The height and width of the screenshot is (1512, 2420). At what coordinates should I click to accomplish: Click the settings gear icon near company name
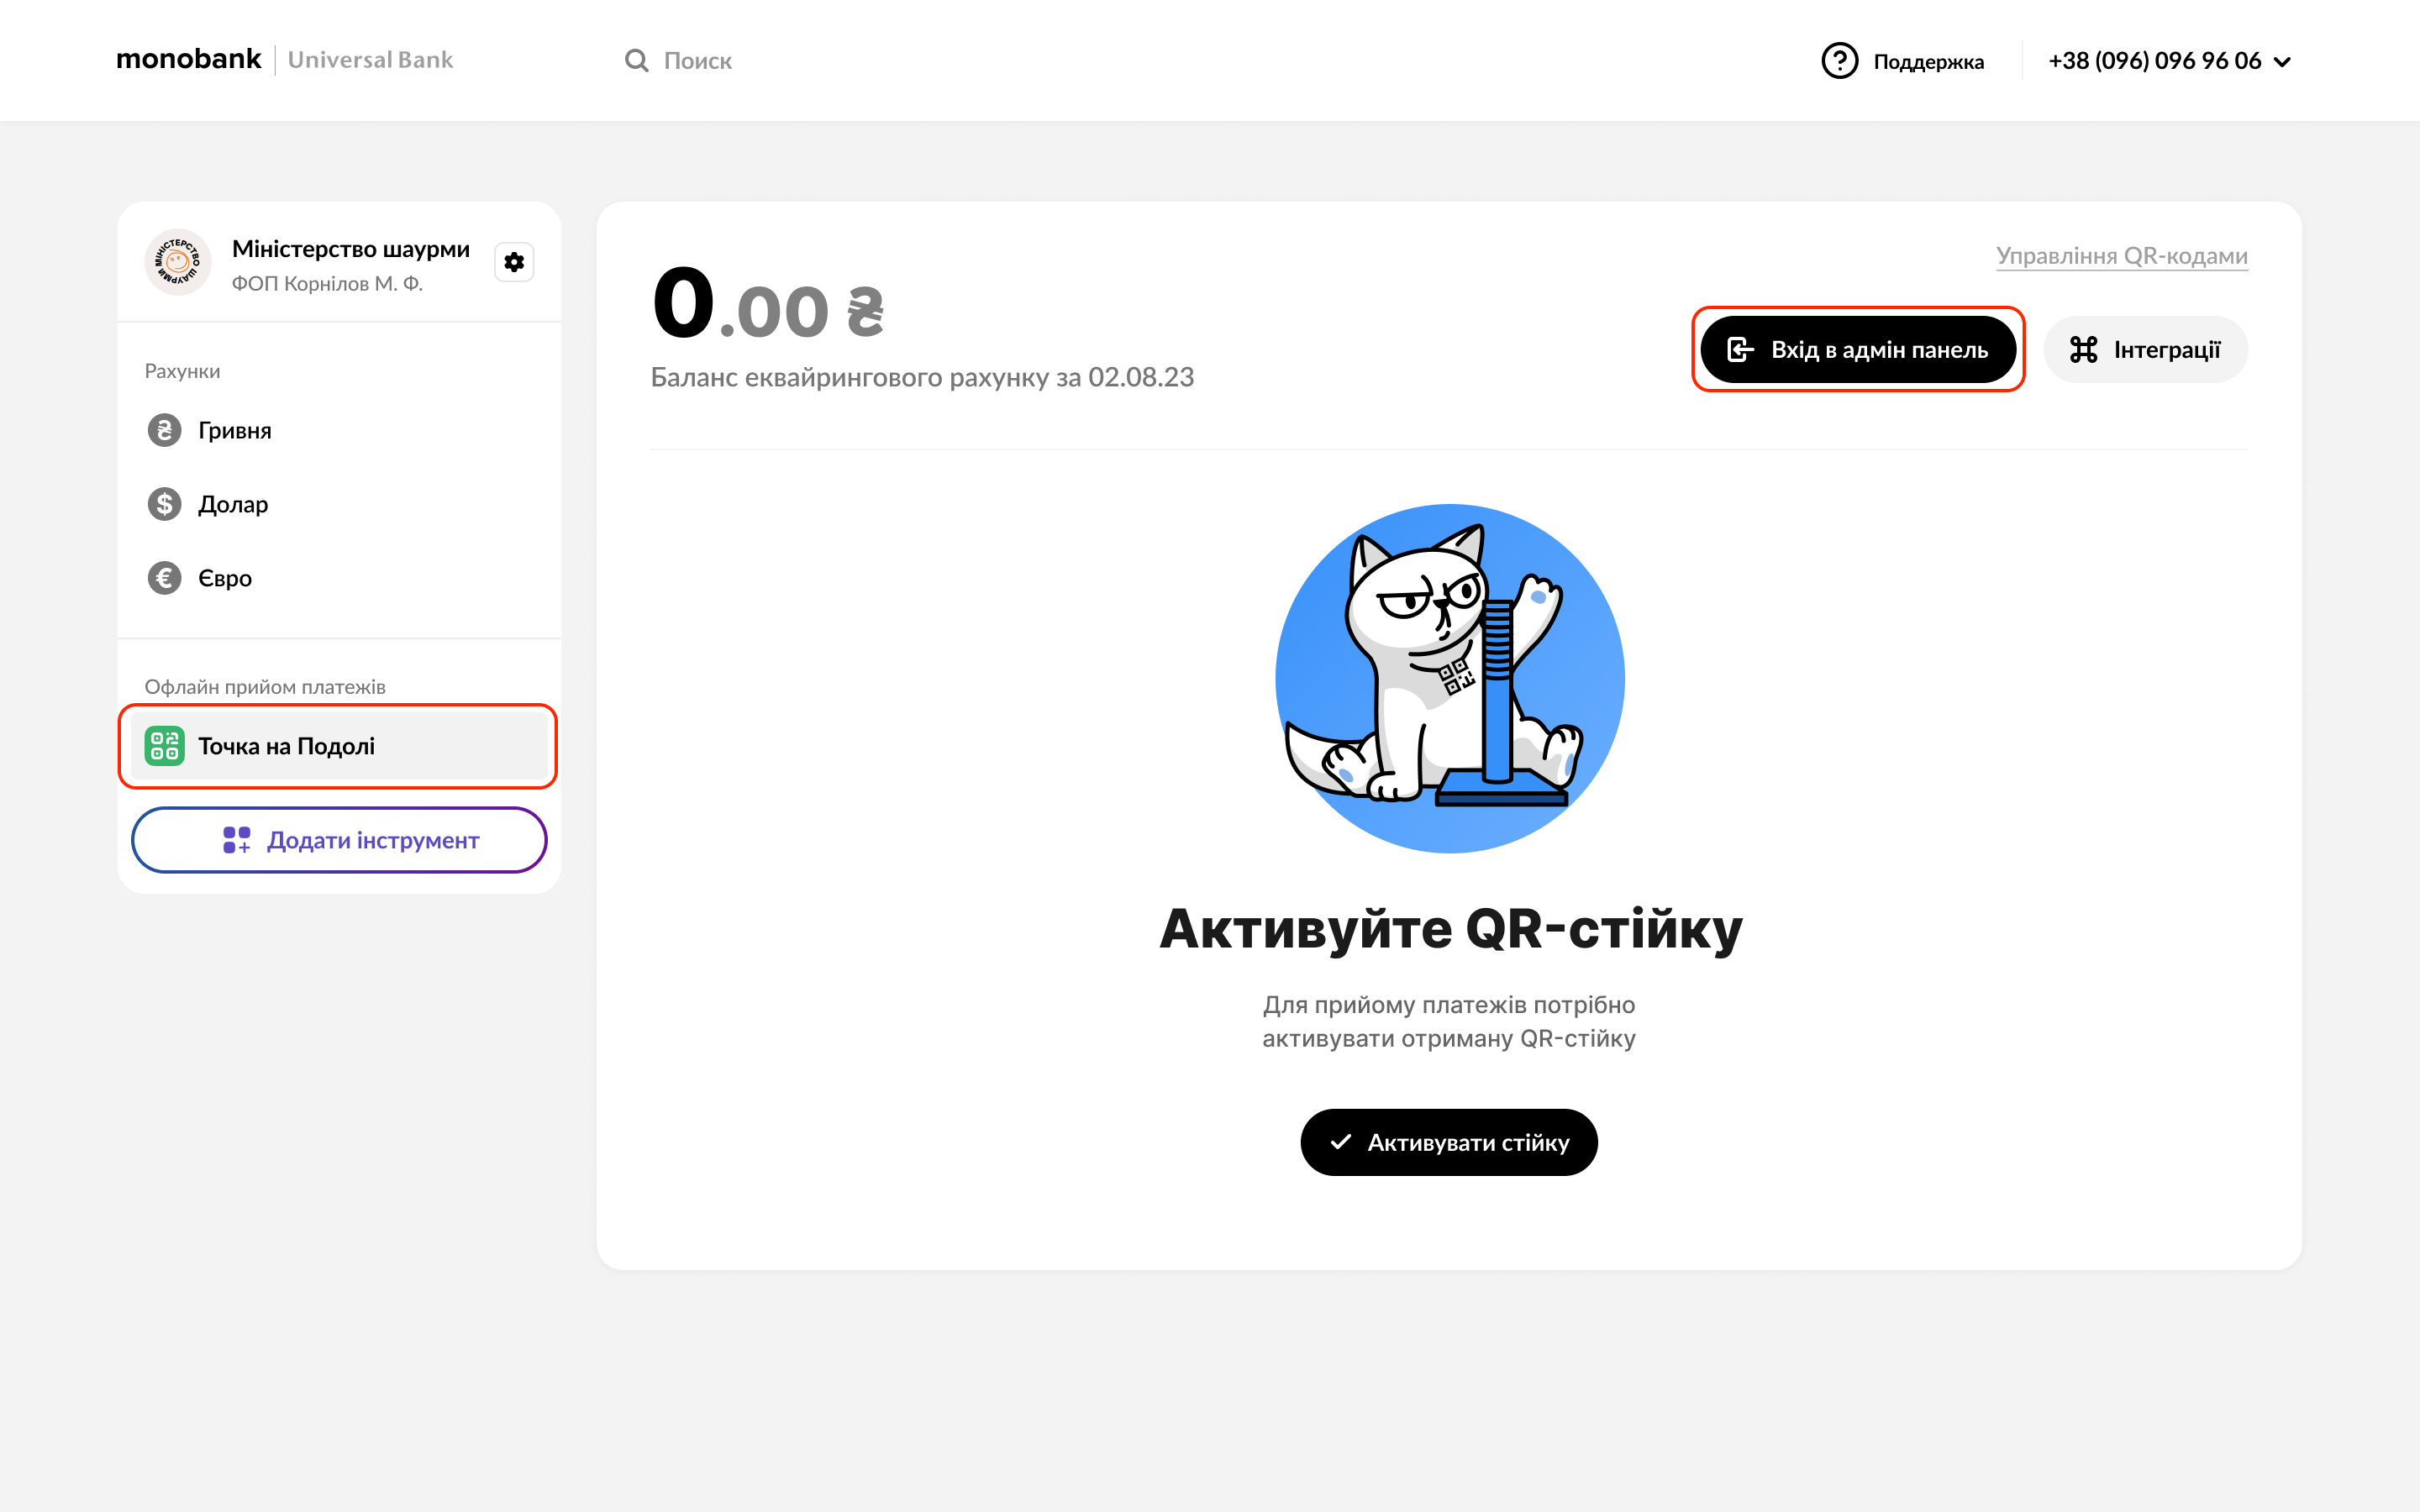[x=514, y=262]
